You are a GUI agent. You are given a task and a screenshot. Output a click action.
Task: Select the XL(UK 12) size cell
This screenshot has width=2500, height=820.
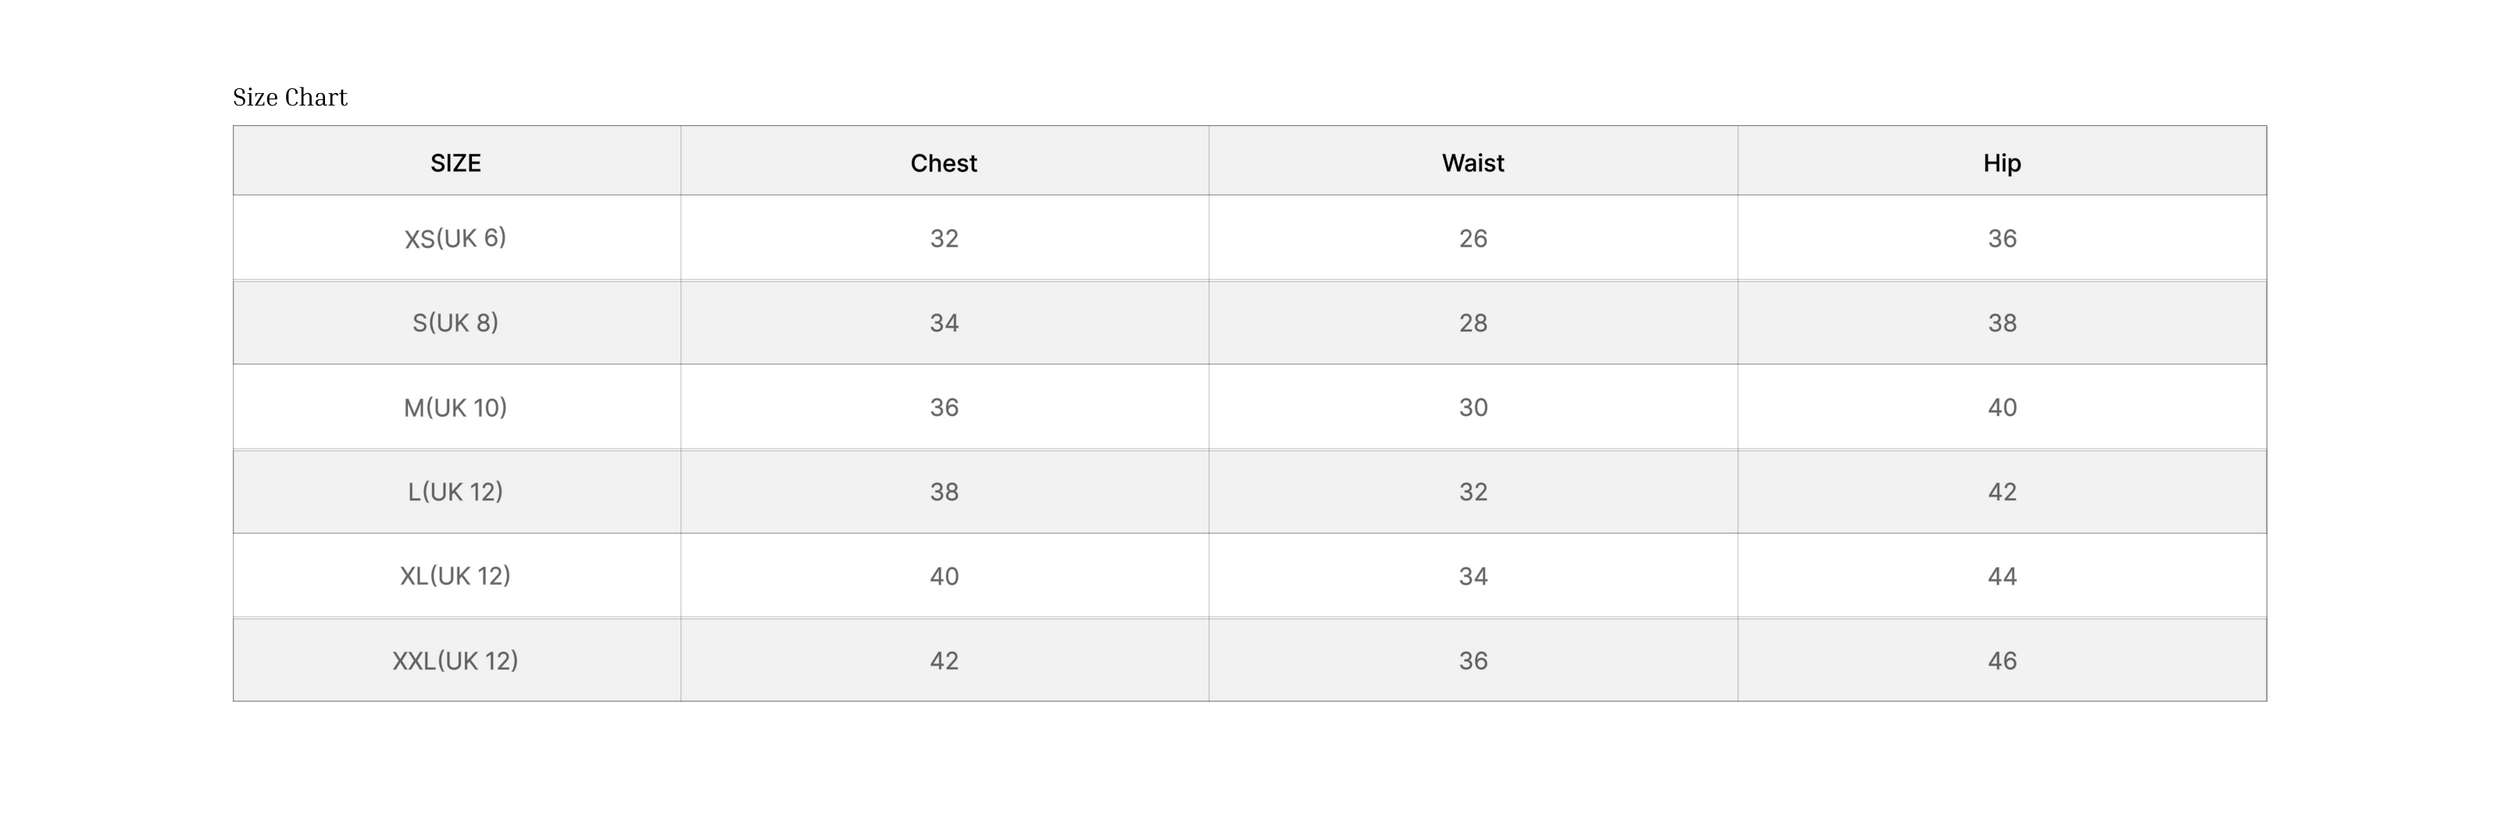(x=456, y=576)
